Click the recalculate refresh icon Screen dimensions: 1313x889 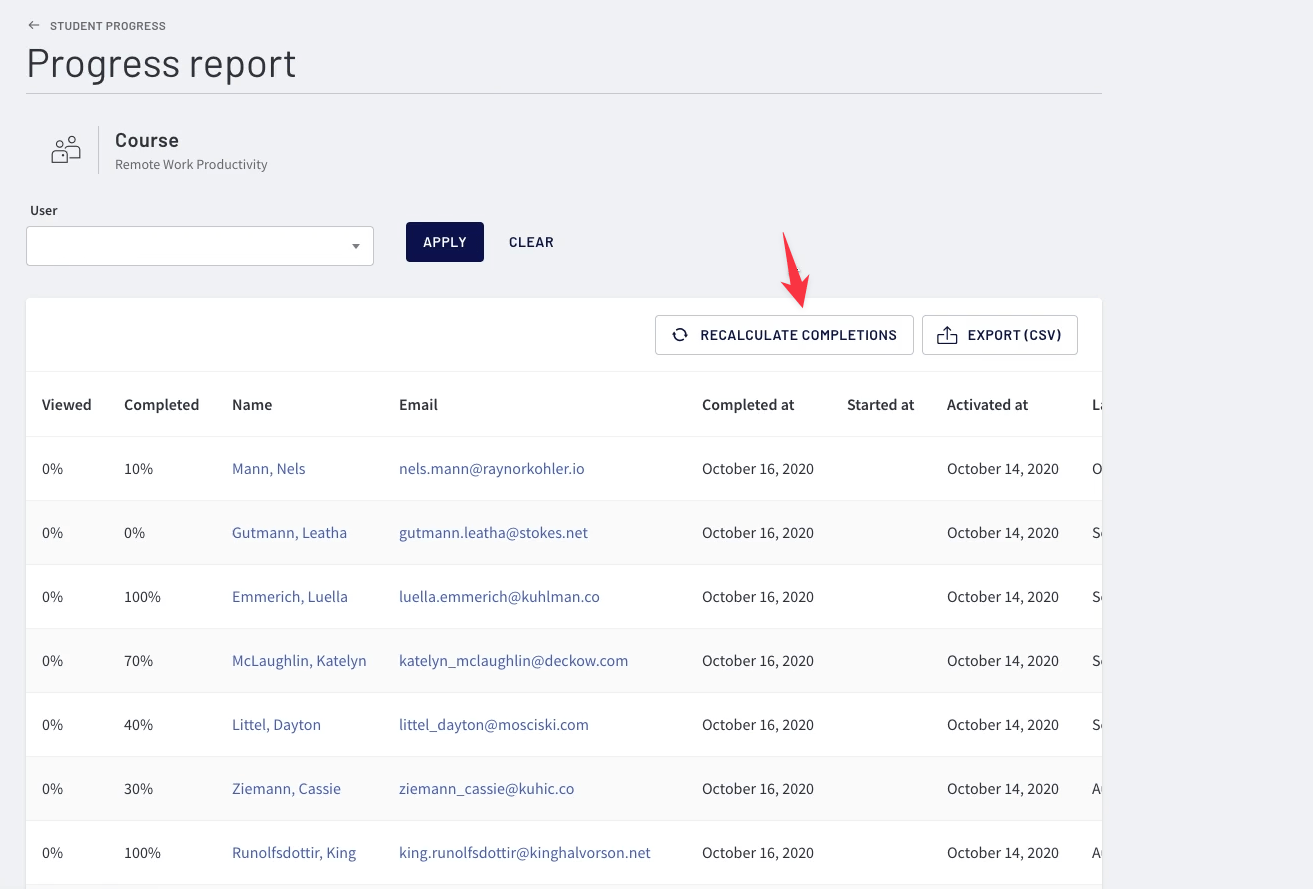680,335
